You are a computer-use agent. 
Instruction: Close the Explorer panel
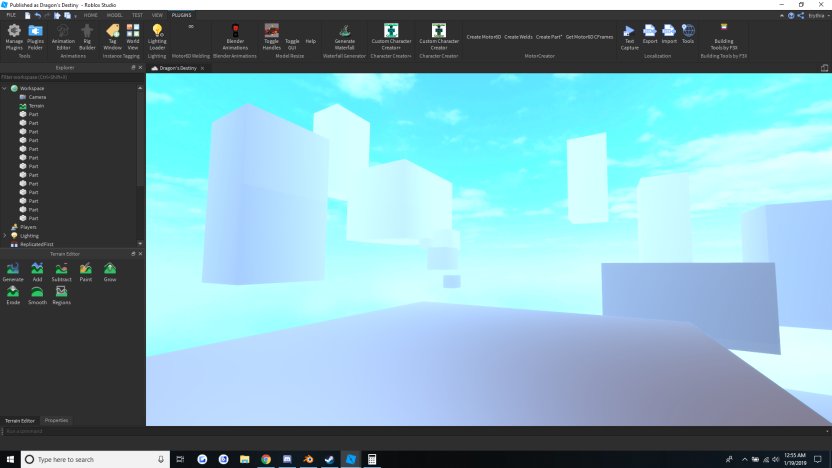[141, 68]
